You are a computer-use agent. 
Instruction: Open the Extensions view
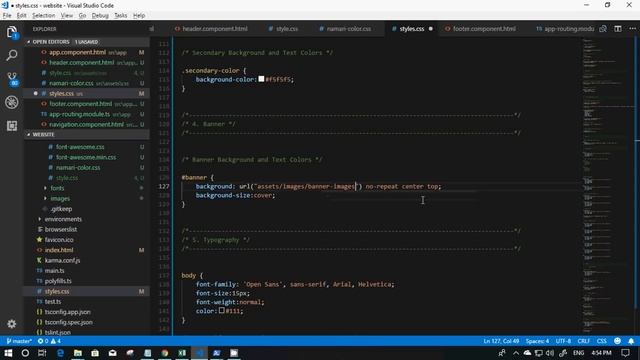[12, 126]
